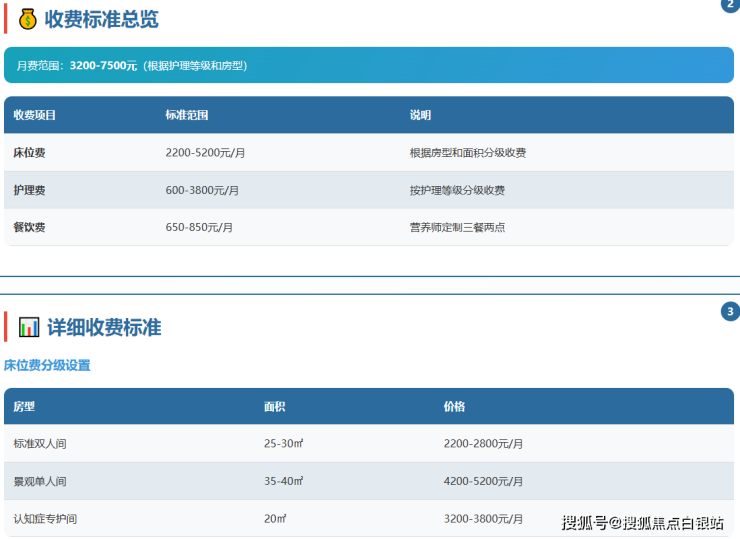Select the 月费范围 3200-7500元 banner
The image size is (740, 539).
pos(368,65)
